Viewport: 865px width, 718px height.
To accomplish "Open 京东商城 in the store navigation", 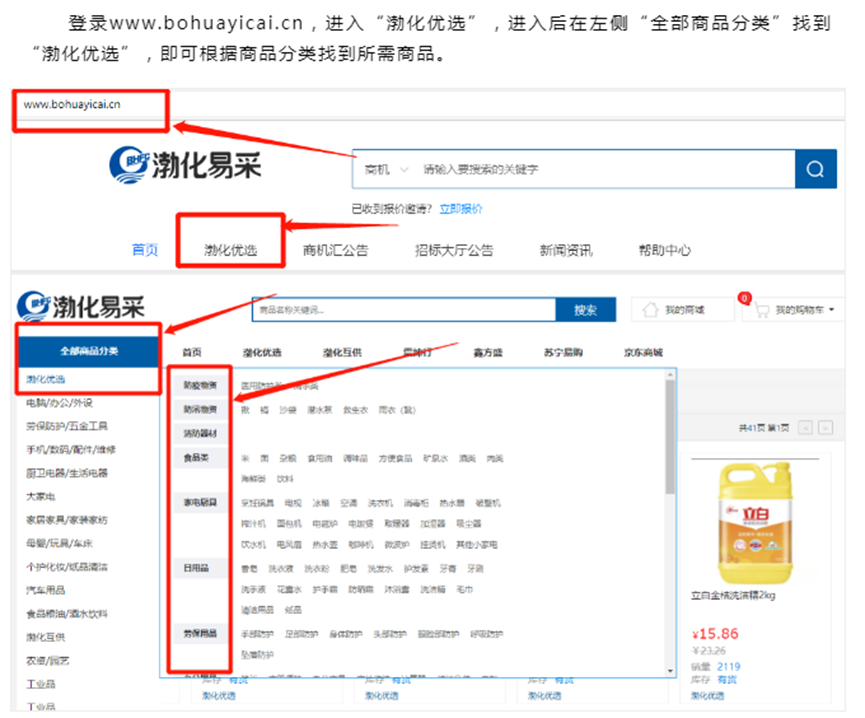I will (x=642, y=352).
